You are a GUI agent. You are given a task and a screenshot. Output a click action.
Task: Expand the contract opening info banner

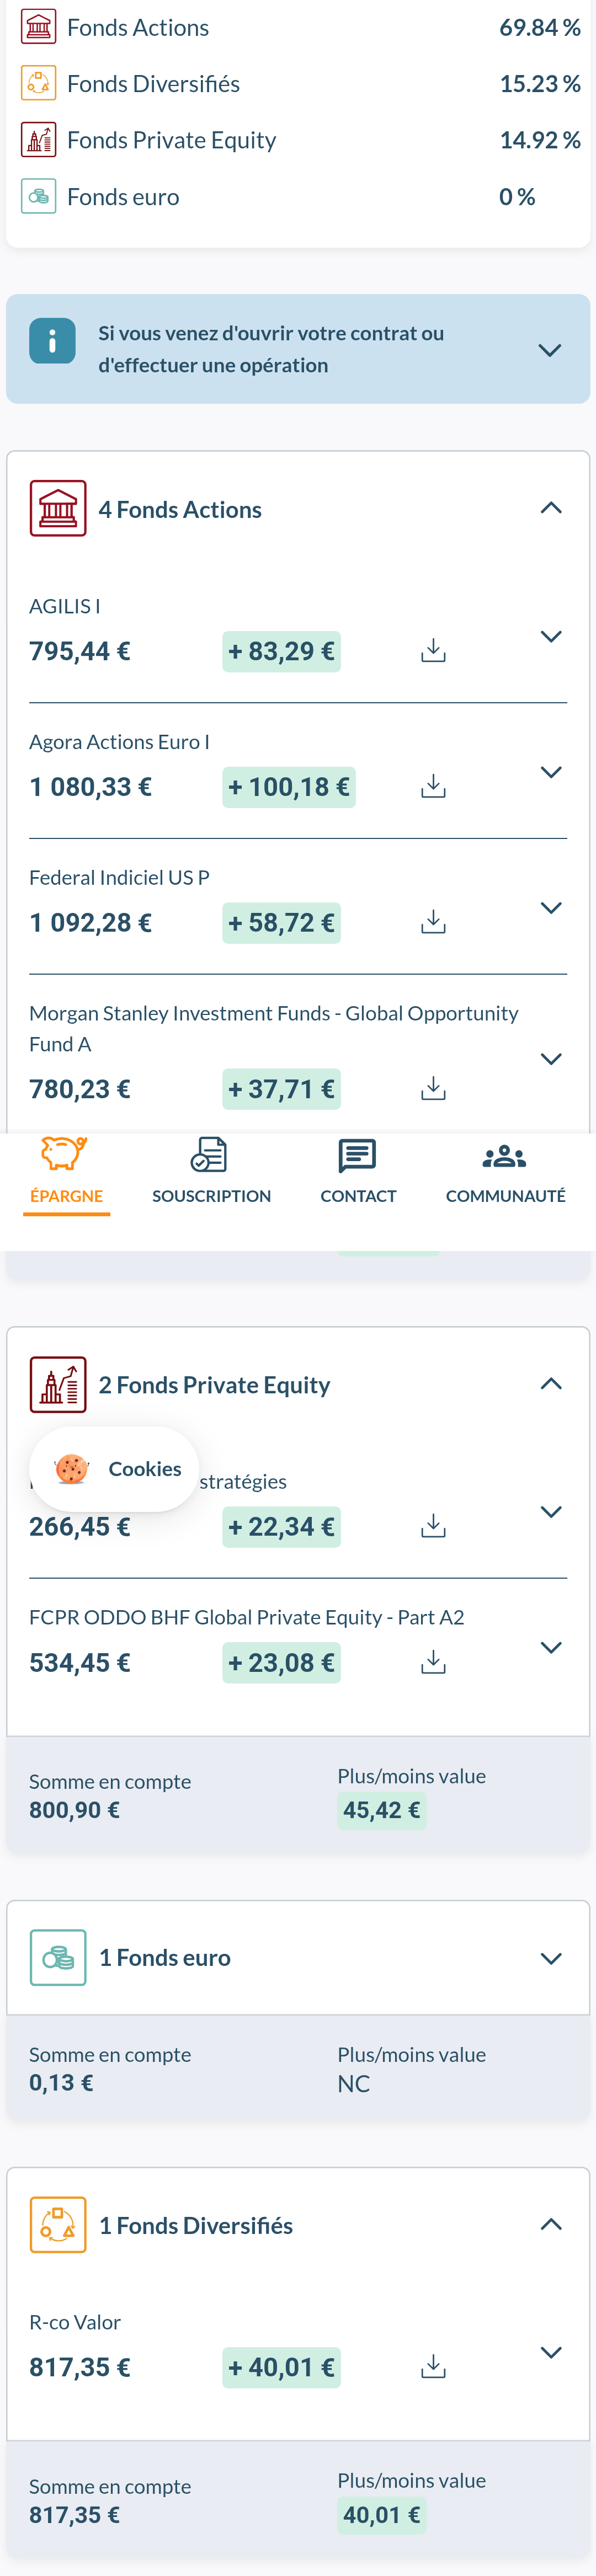(x=549, y=350)
